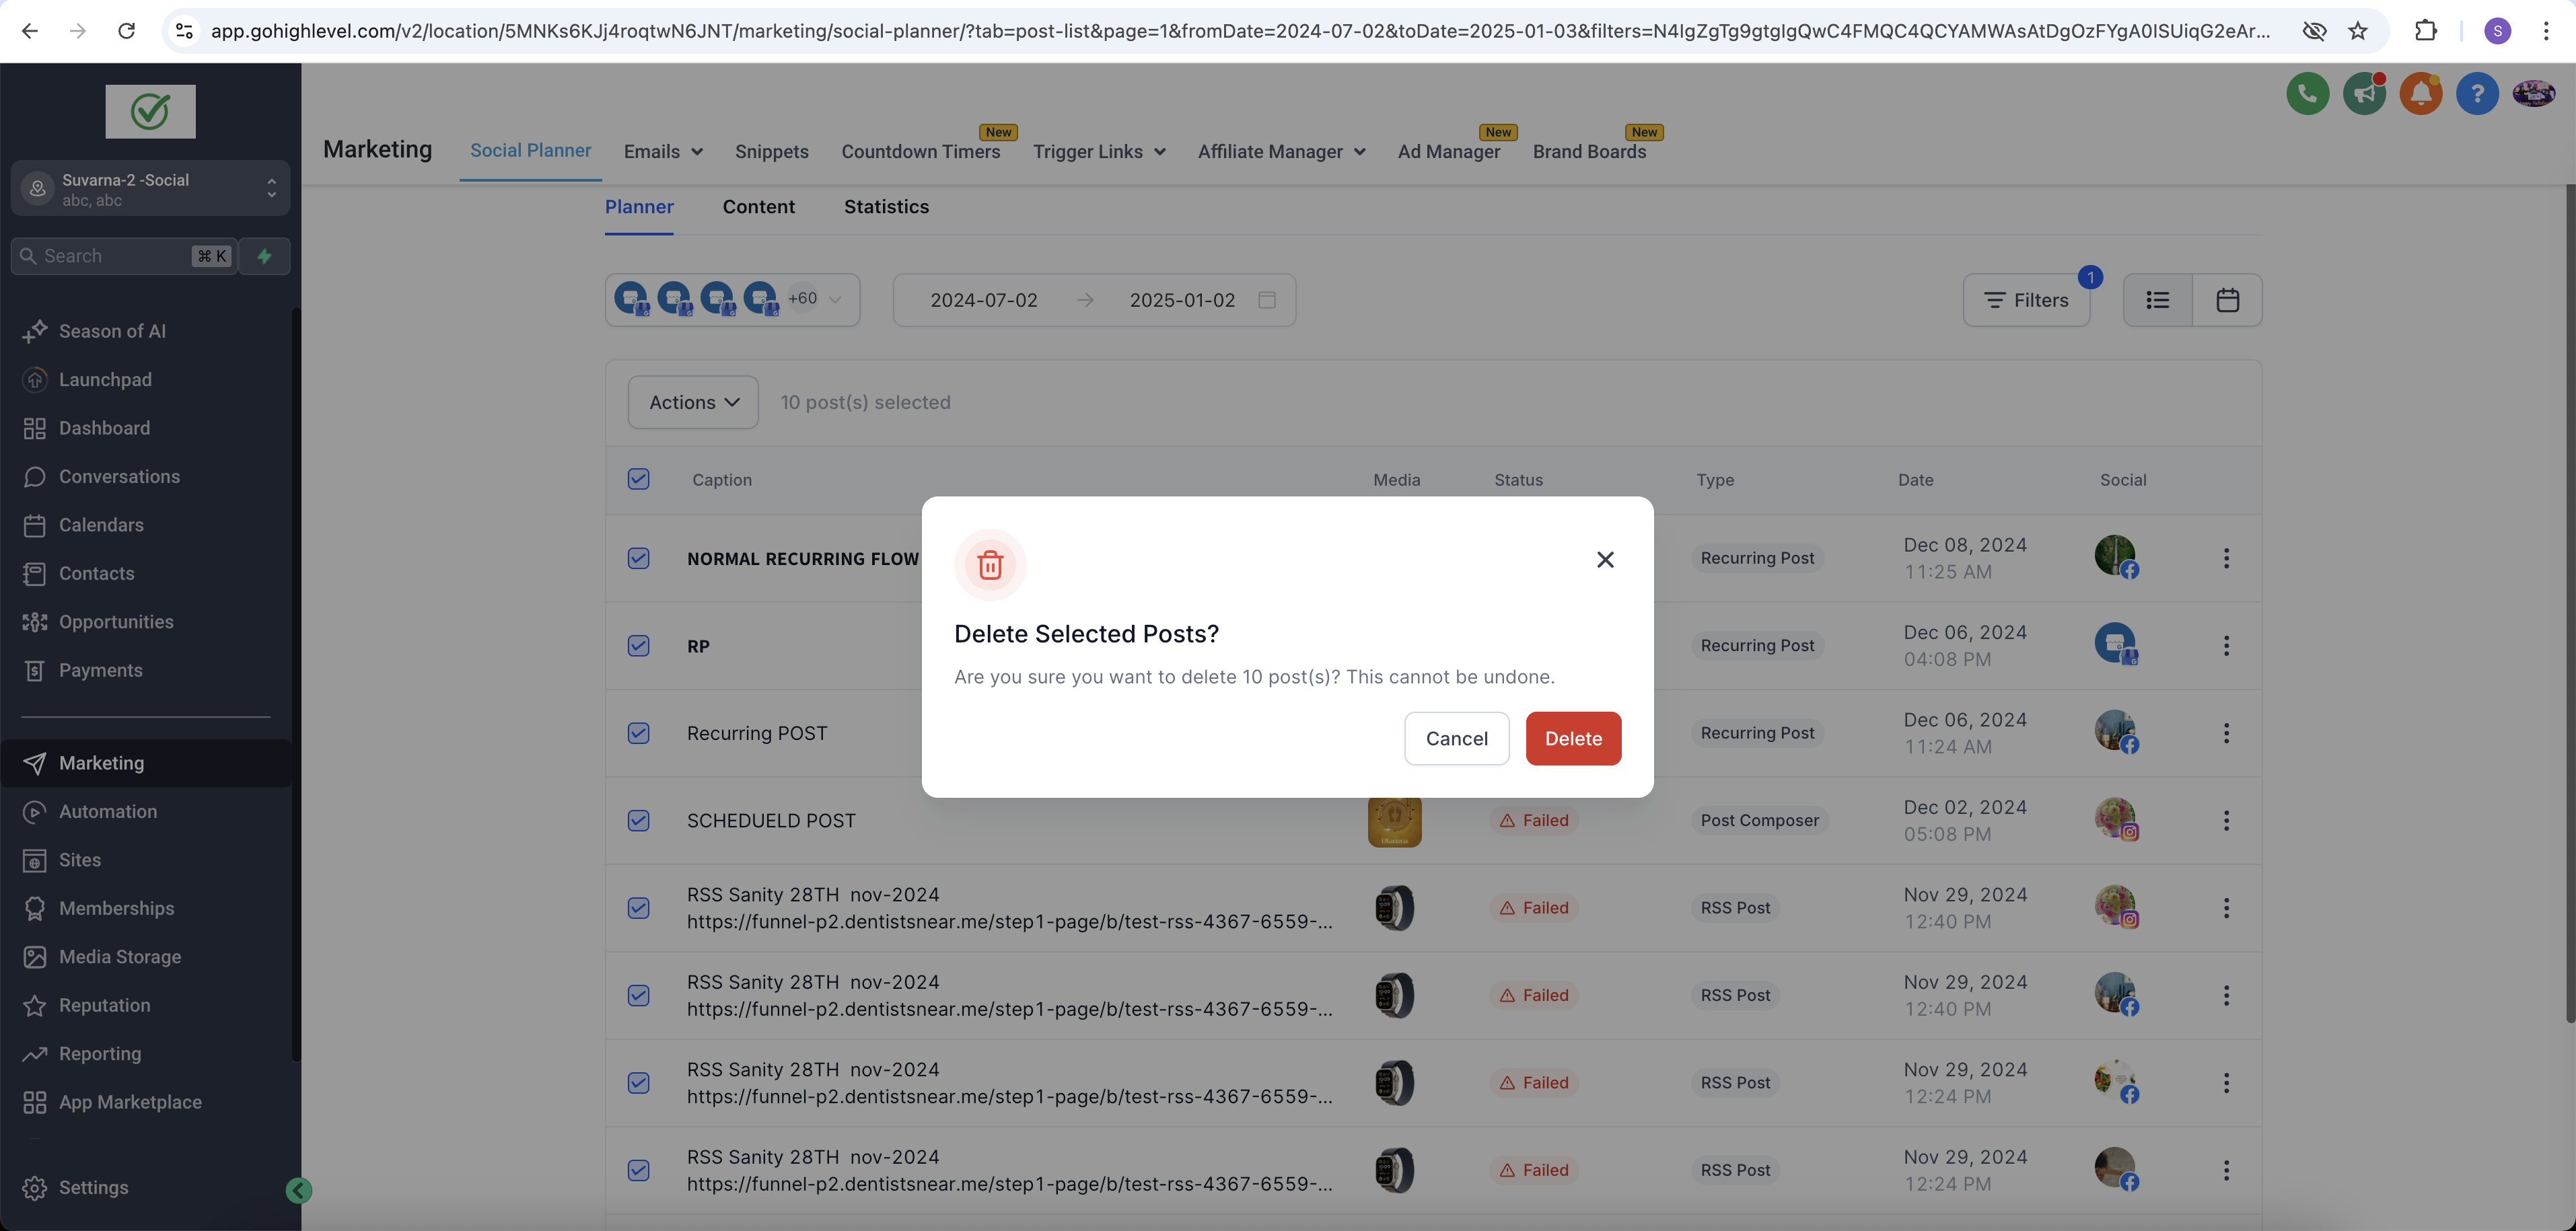Confirm with the red Delete button
Viewport: 2576px width, 1231px height.
[1573, 739]
